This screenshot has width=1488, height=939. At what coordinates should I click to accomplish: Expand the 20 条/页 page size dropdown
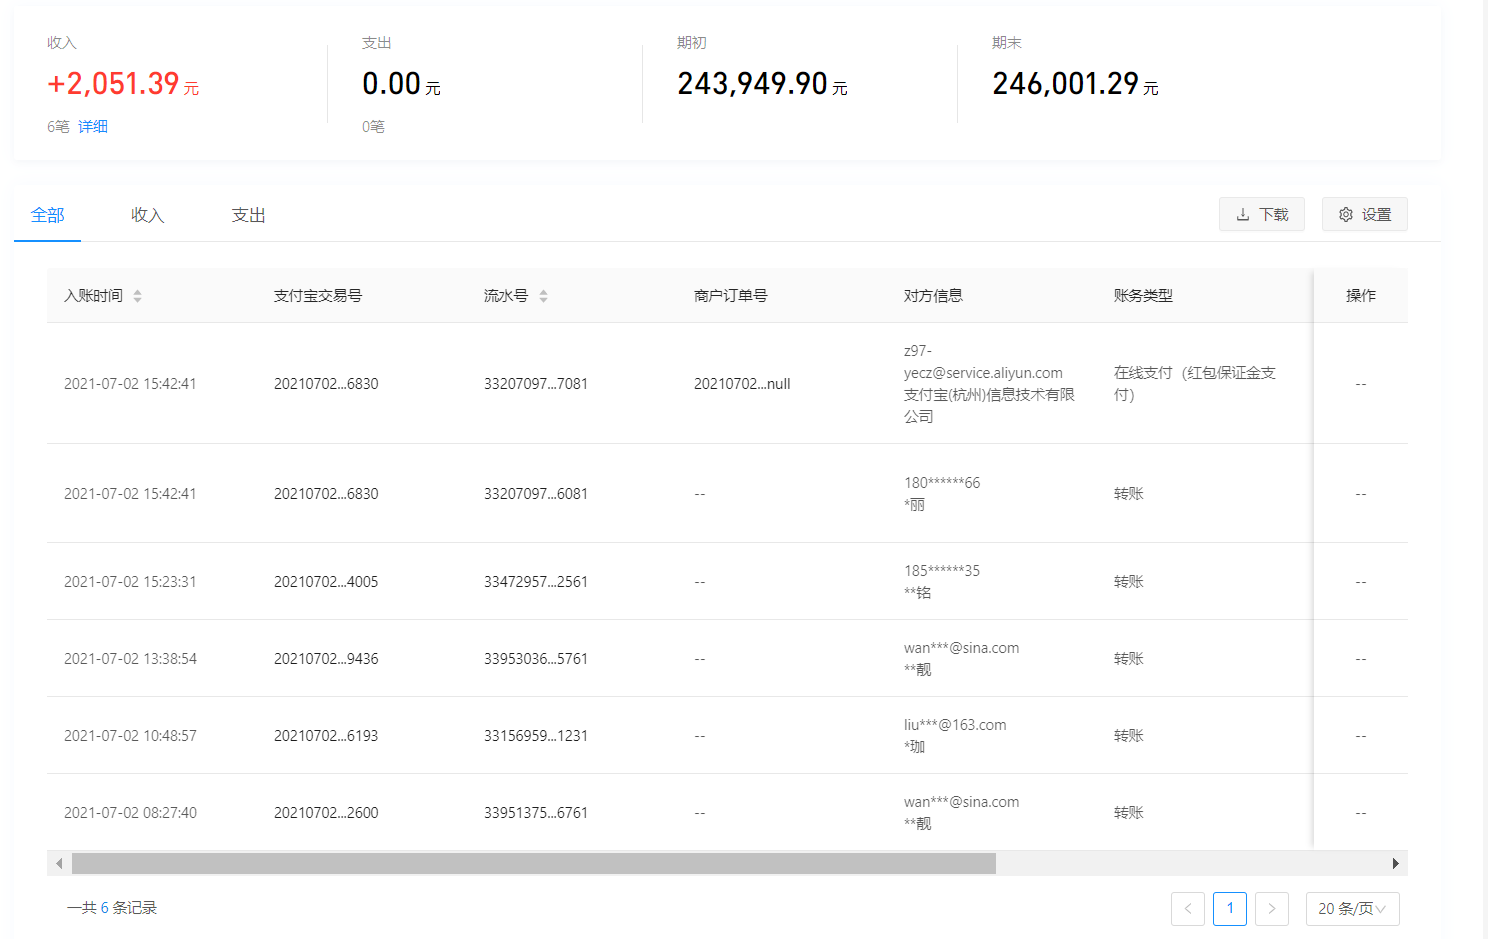[x=1352, y=909]
